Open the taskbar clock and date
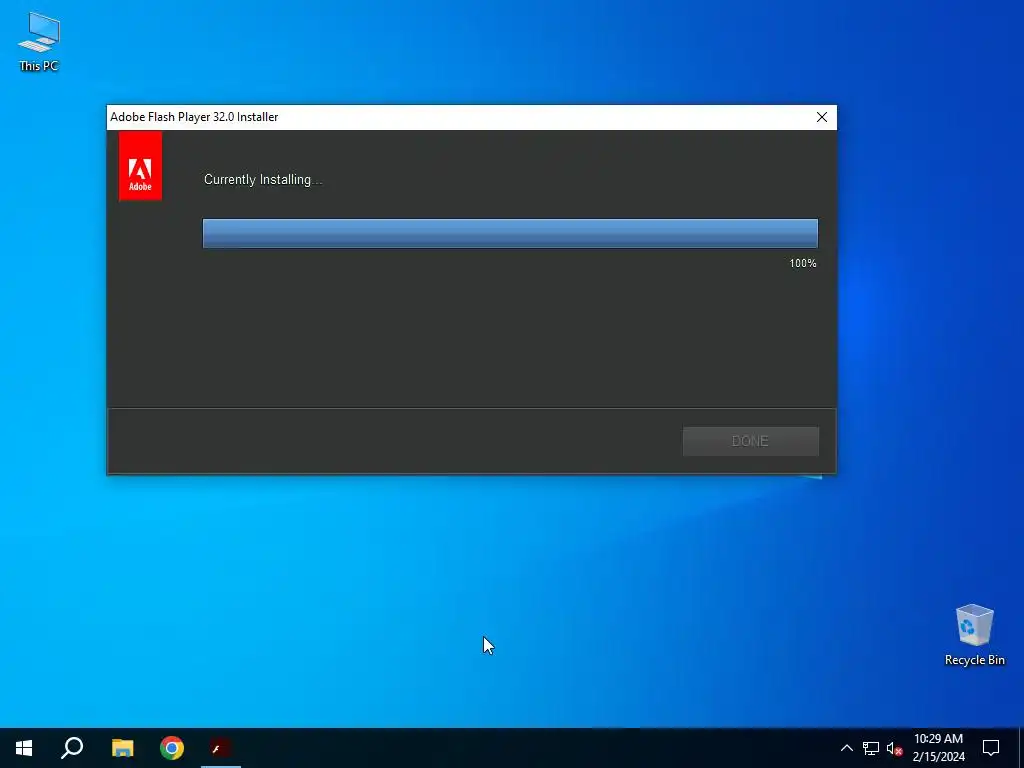Viewport: 1024px width, 768px height. 938,748
